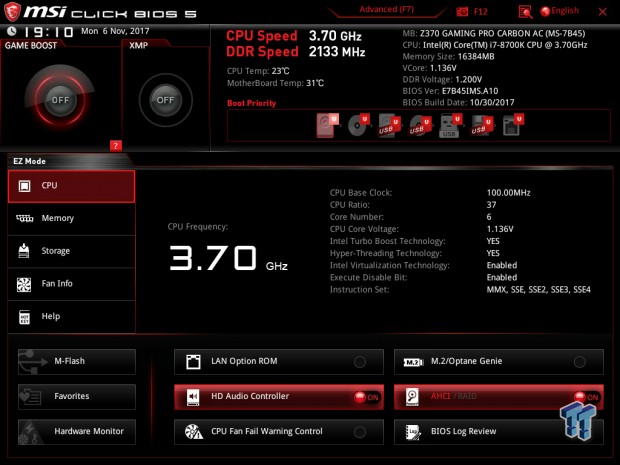
Task: Select the optical disc boot priority device
Action: point(357,125)
